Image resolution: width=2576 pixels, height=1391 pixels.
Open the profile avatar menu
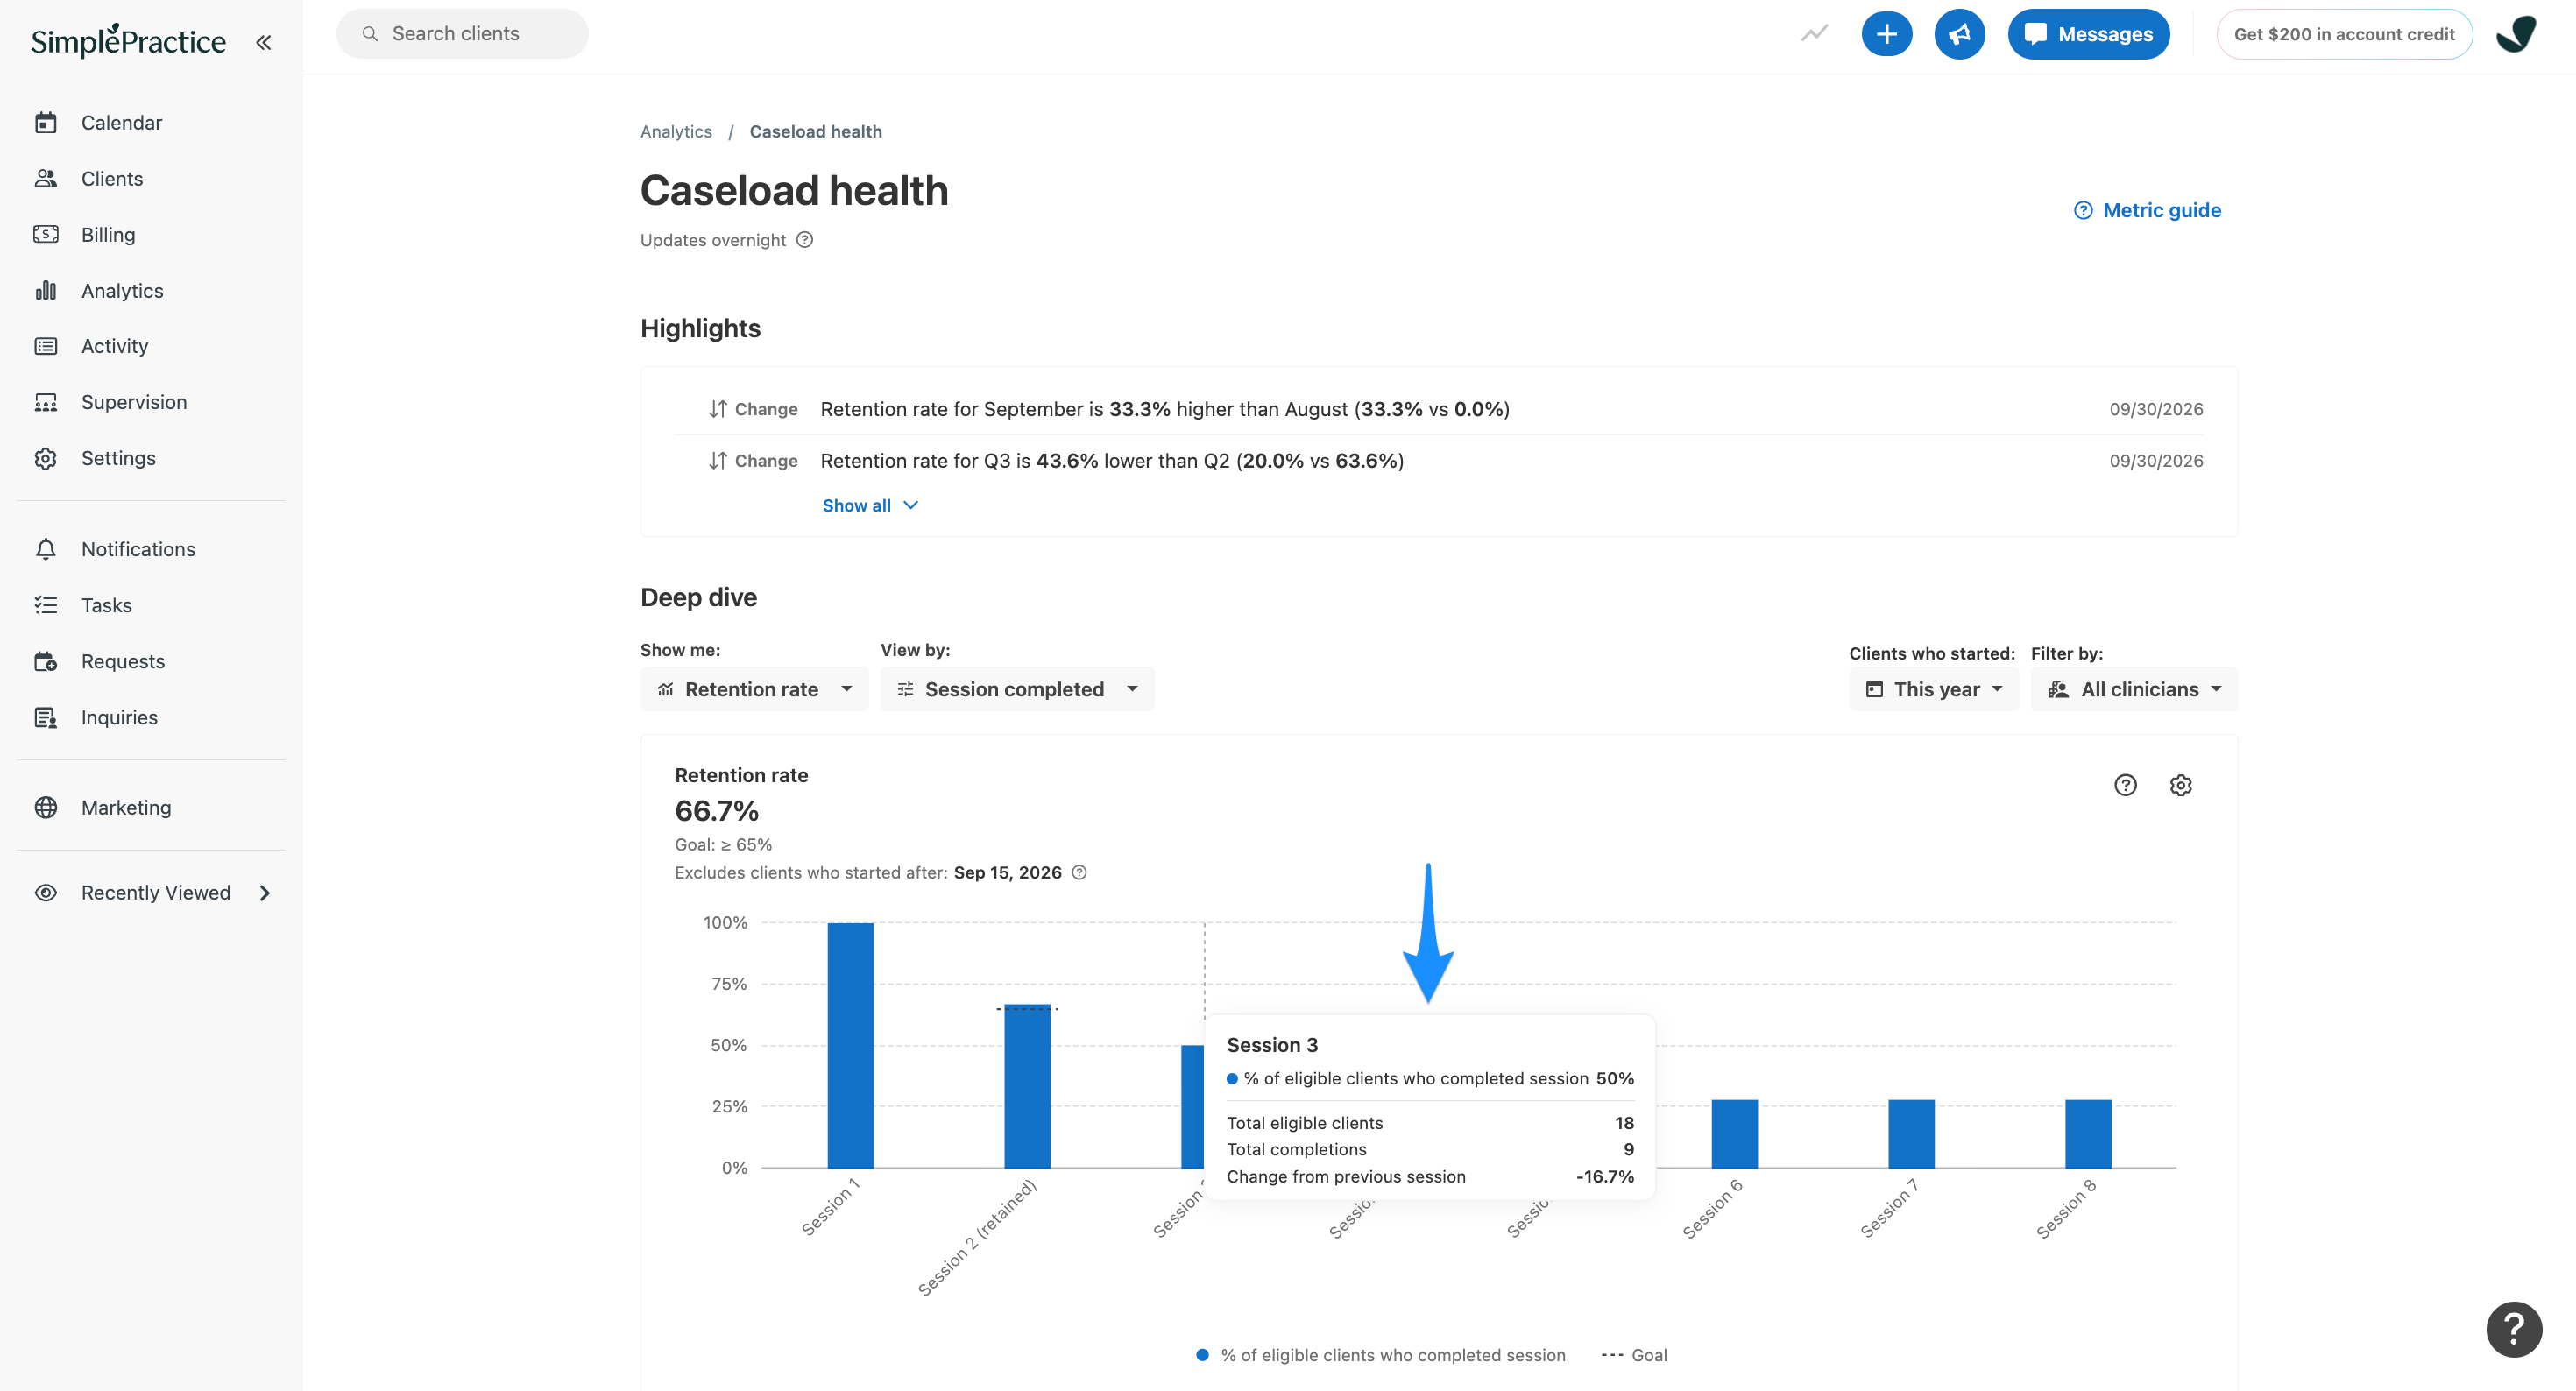2516,34
